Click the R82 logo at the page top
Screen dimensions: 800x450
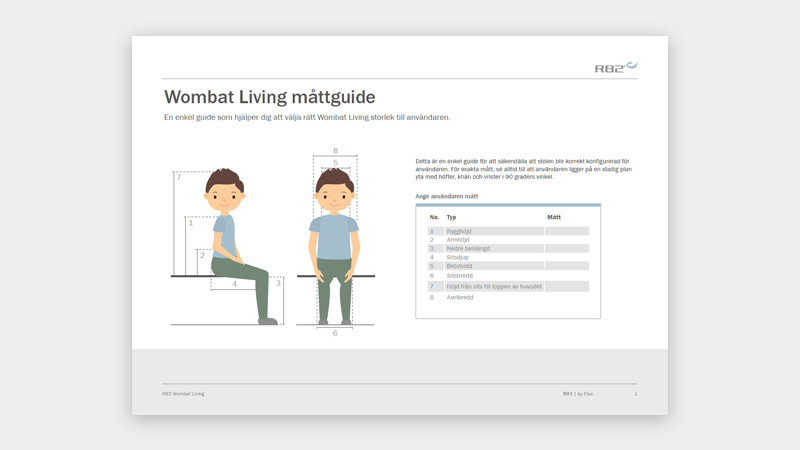pyautogui.click(x=616, y=67)
